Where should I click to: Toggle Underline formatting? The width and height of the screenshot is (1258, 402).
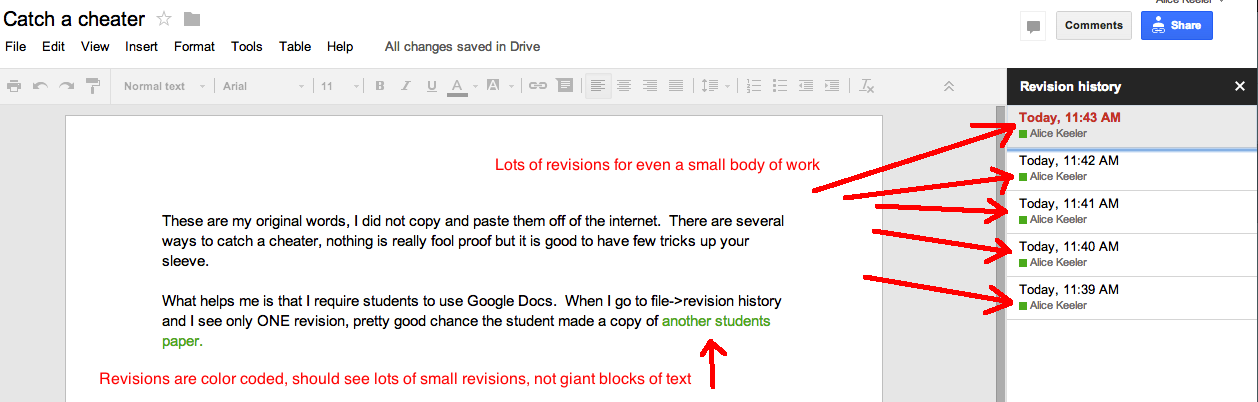[432, 86]
